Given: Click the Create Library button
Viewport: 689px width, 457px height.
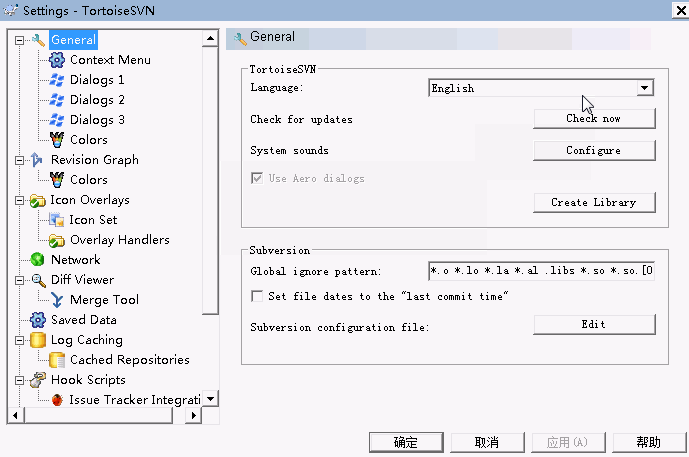Looking at the screenshot, I should 594,202.
